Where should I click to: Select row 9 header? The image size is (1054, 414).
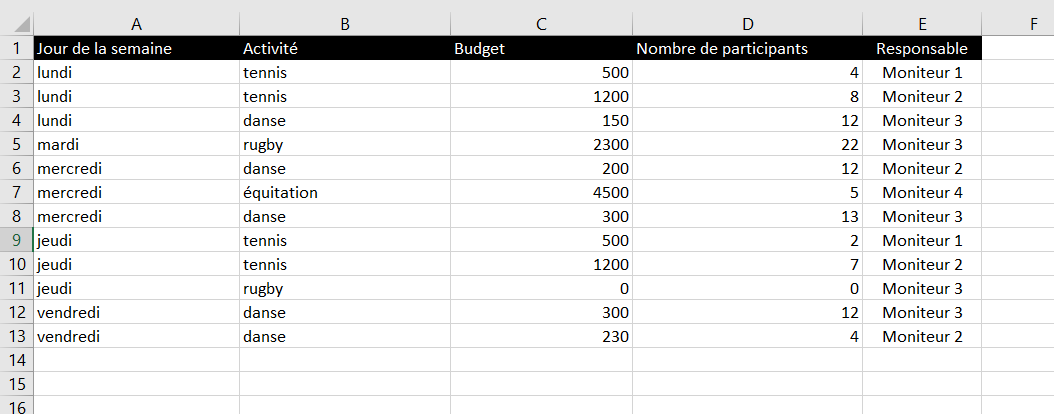16,240
